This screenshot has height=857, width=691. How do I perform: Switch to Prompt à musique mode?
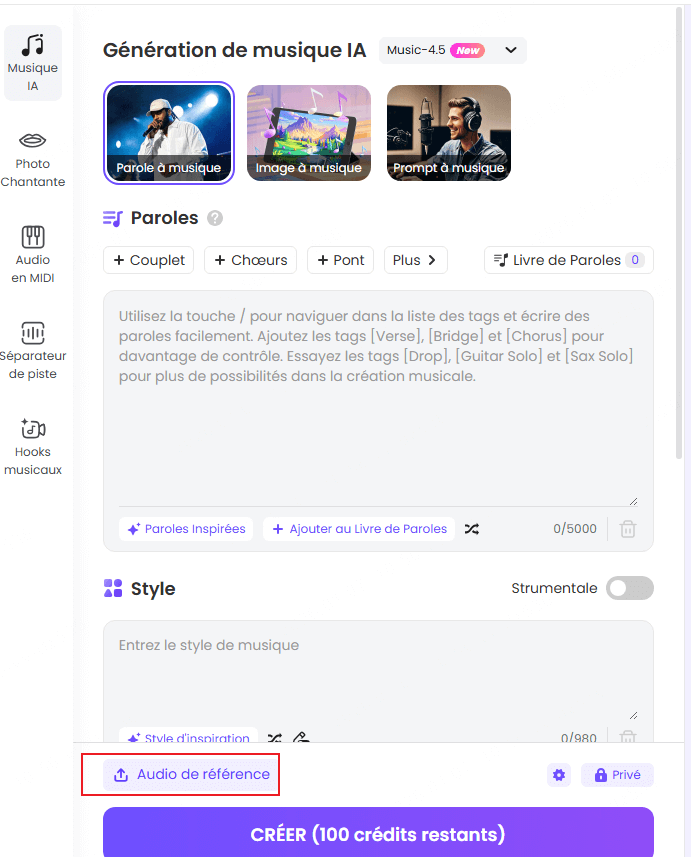point(449,133)
